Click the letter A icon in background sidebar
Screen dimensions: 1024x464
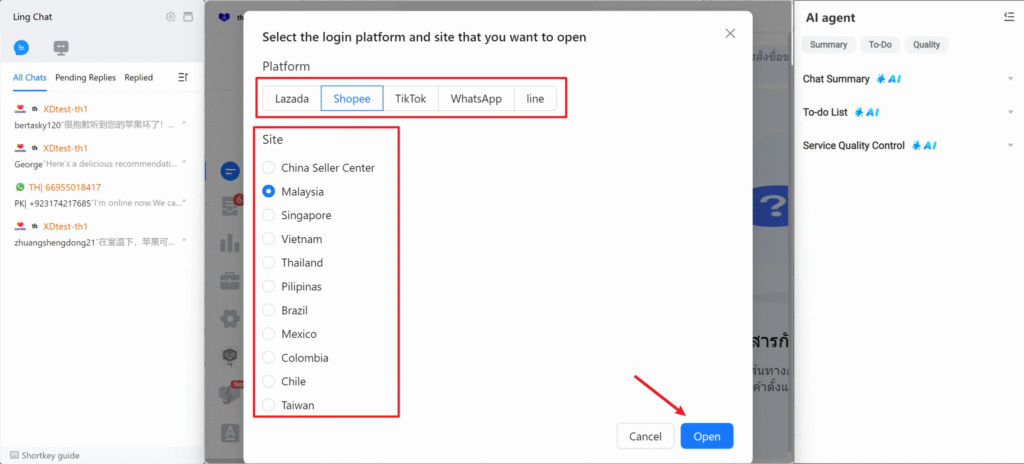(231, 432)
